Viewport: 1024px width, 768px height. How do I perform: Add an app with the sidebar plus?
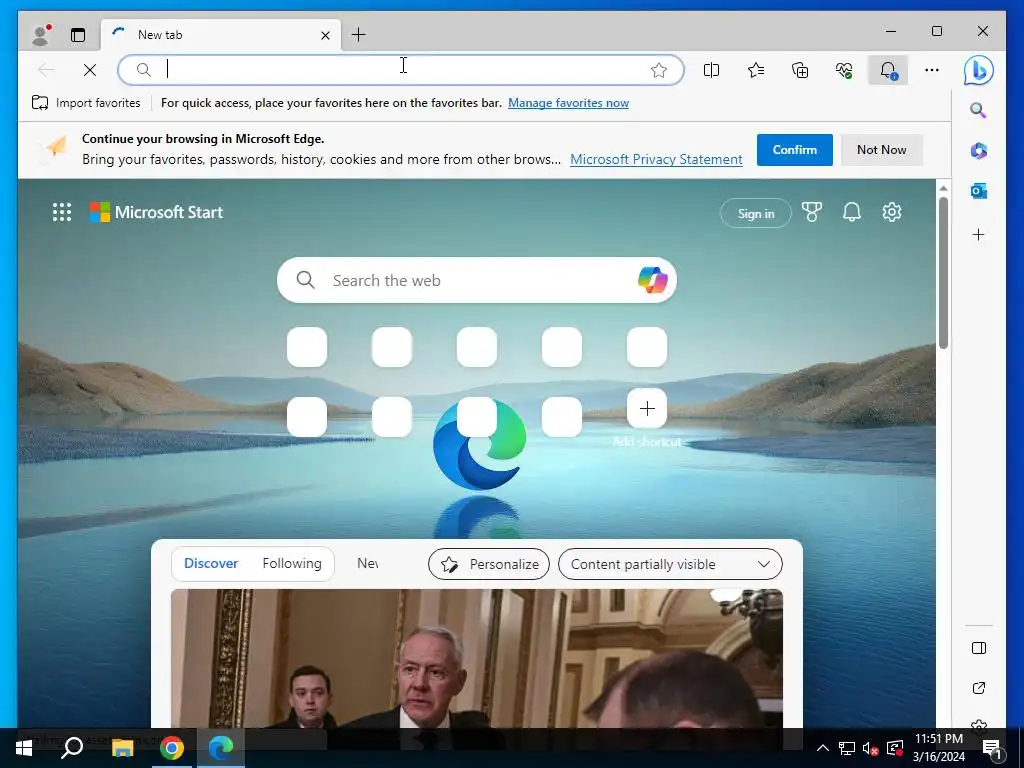click(x=978, y=234)
